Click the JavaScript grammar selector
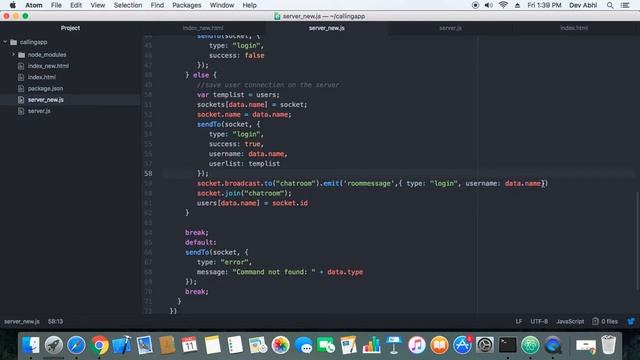This screenshot has width=640, height=360. [570, 322]
